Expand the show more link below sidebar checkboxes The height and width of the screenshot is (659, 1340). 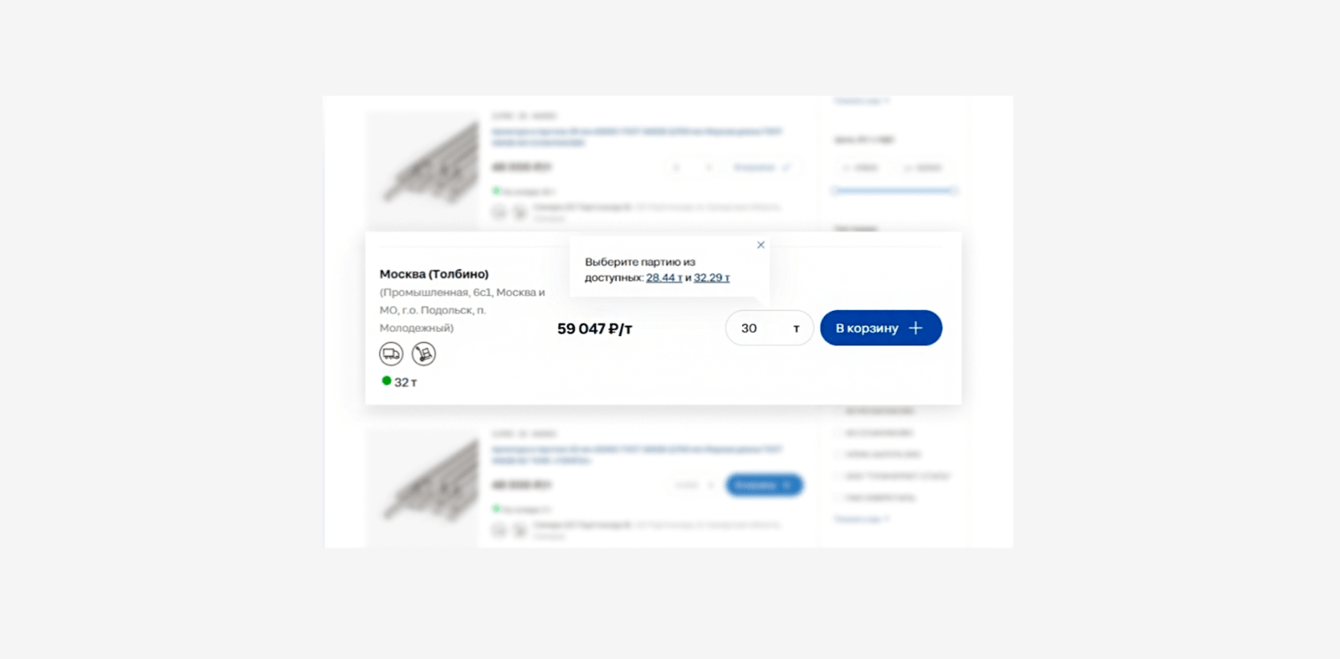tap(862, 519)
